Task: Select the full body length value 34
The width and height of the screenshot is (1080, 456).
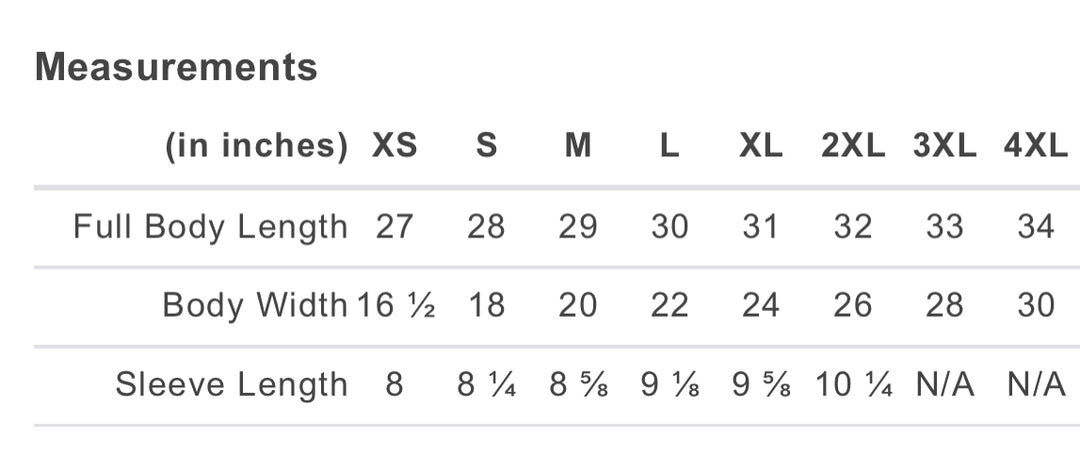Action: (1036, 227)
